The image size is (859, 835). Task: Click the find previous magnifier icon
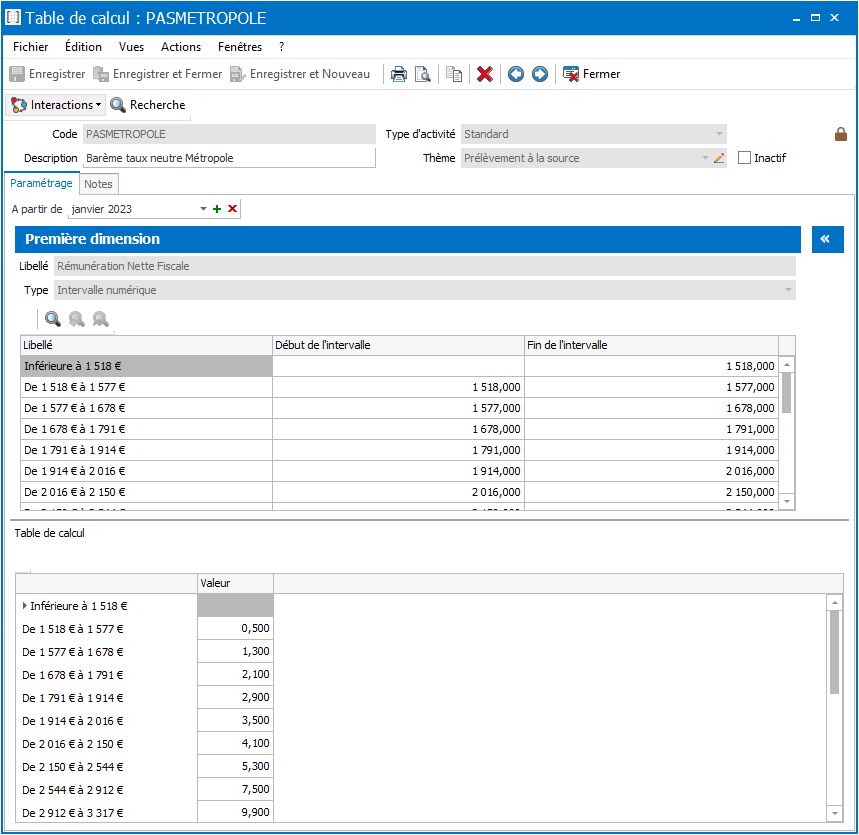coord(77,319)
